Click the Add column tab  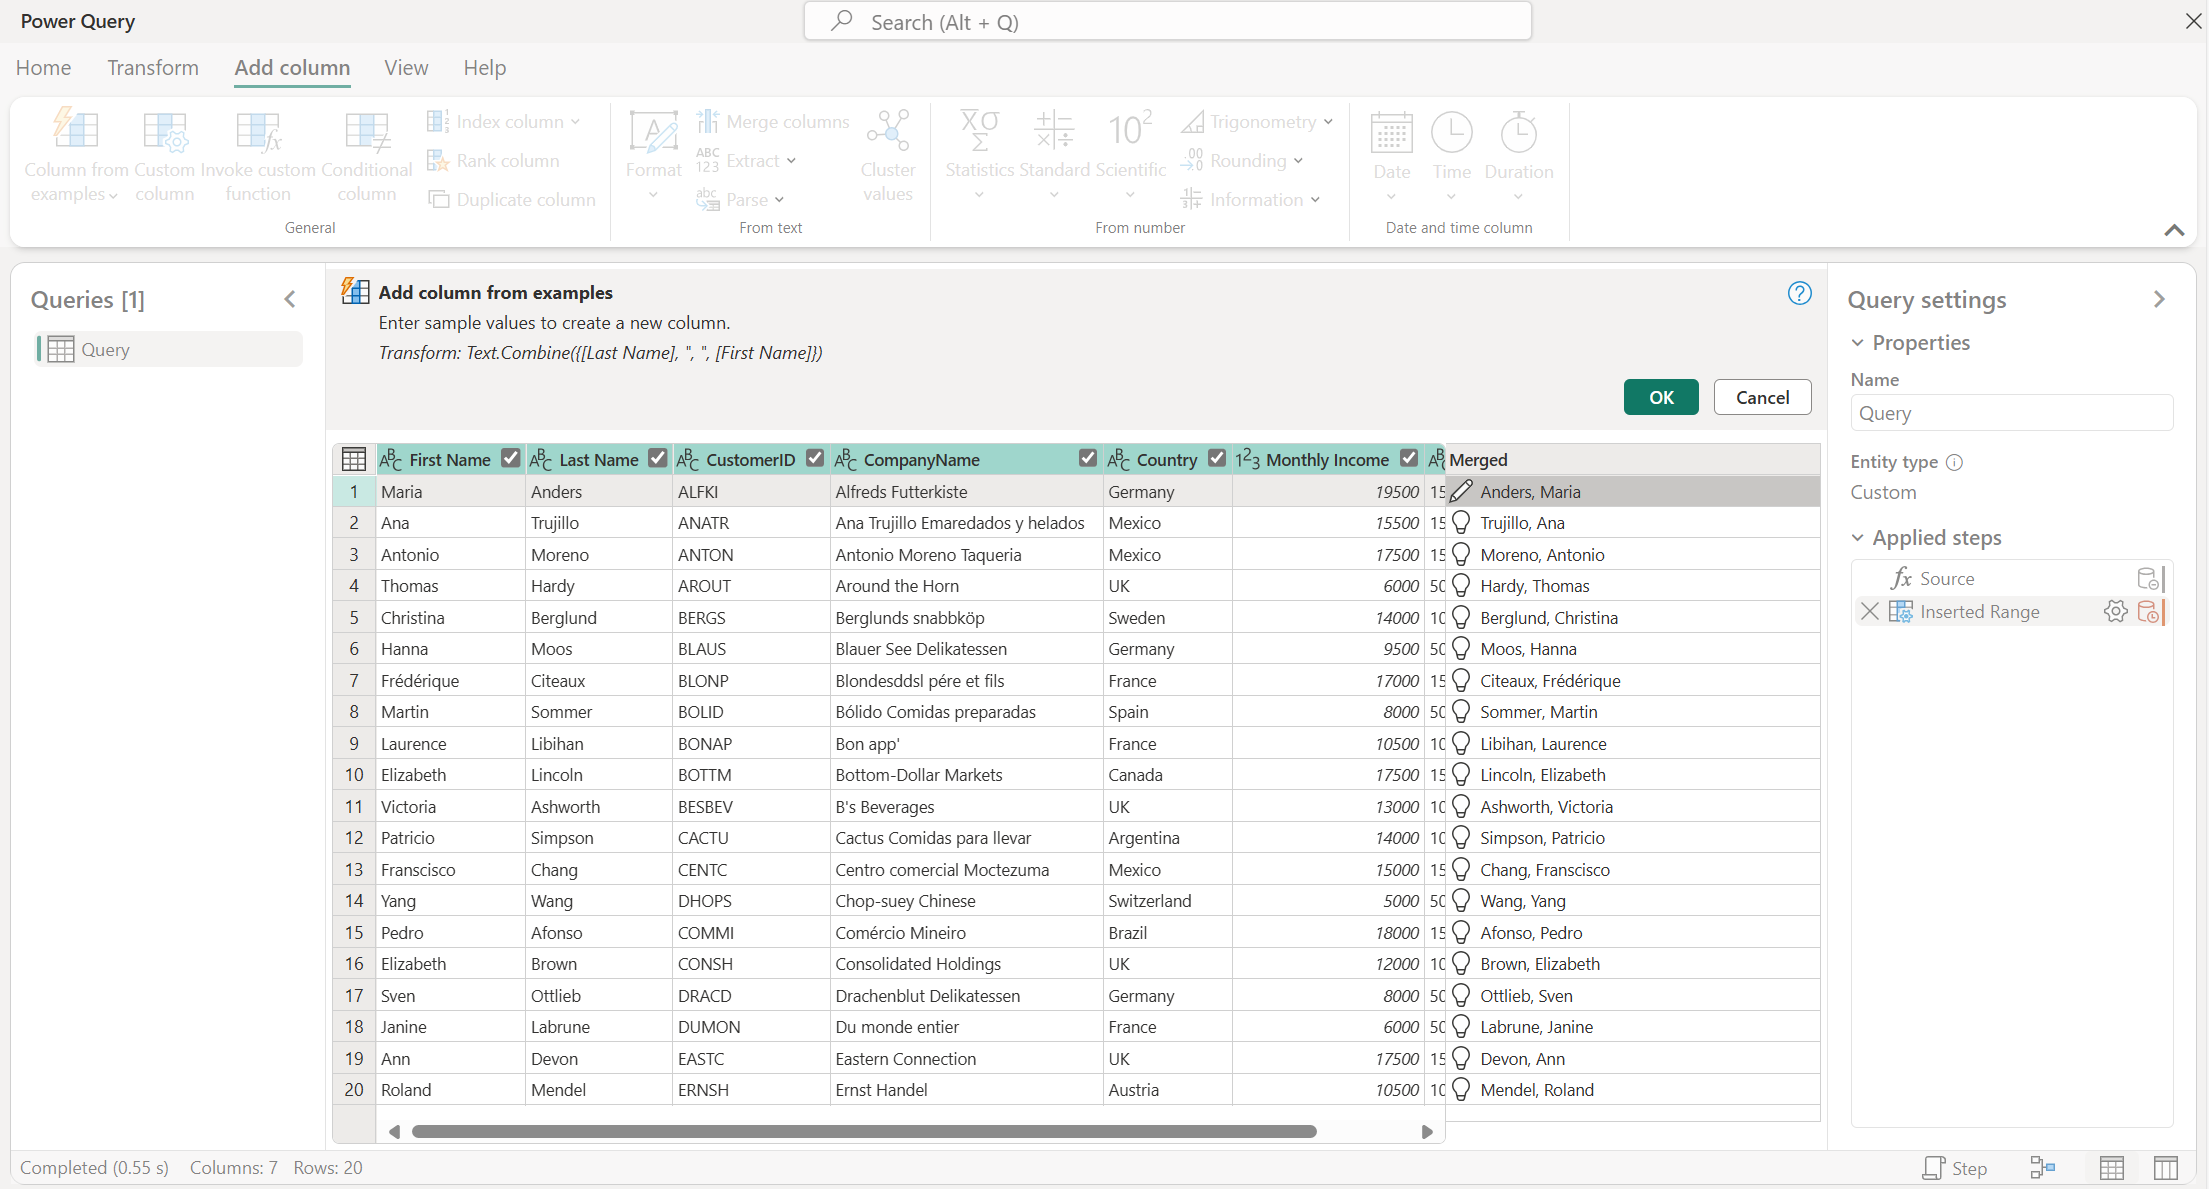click(291, 66)
